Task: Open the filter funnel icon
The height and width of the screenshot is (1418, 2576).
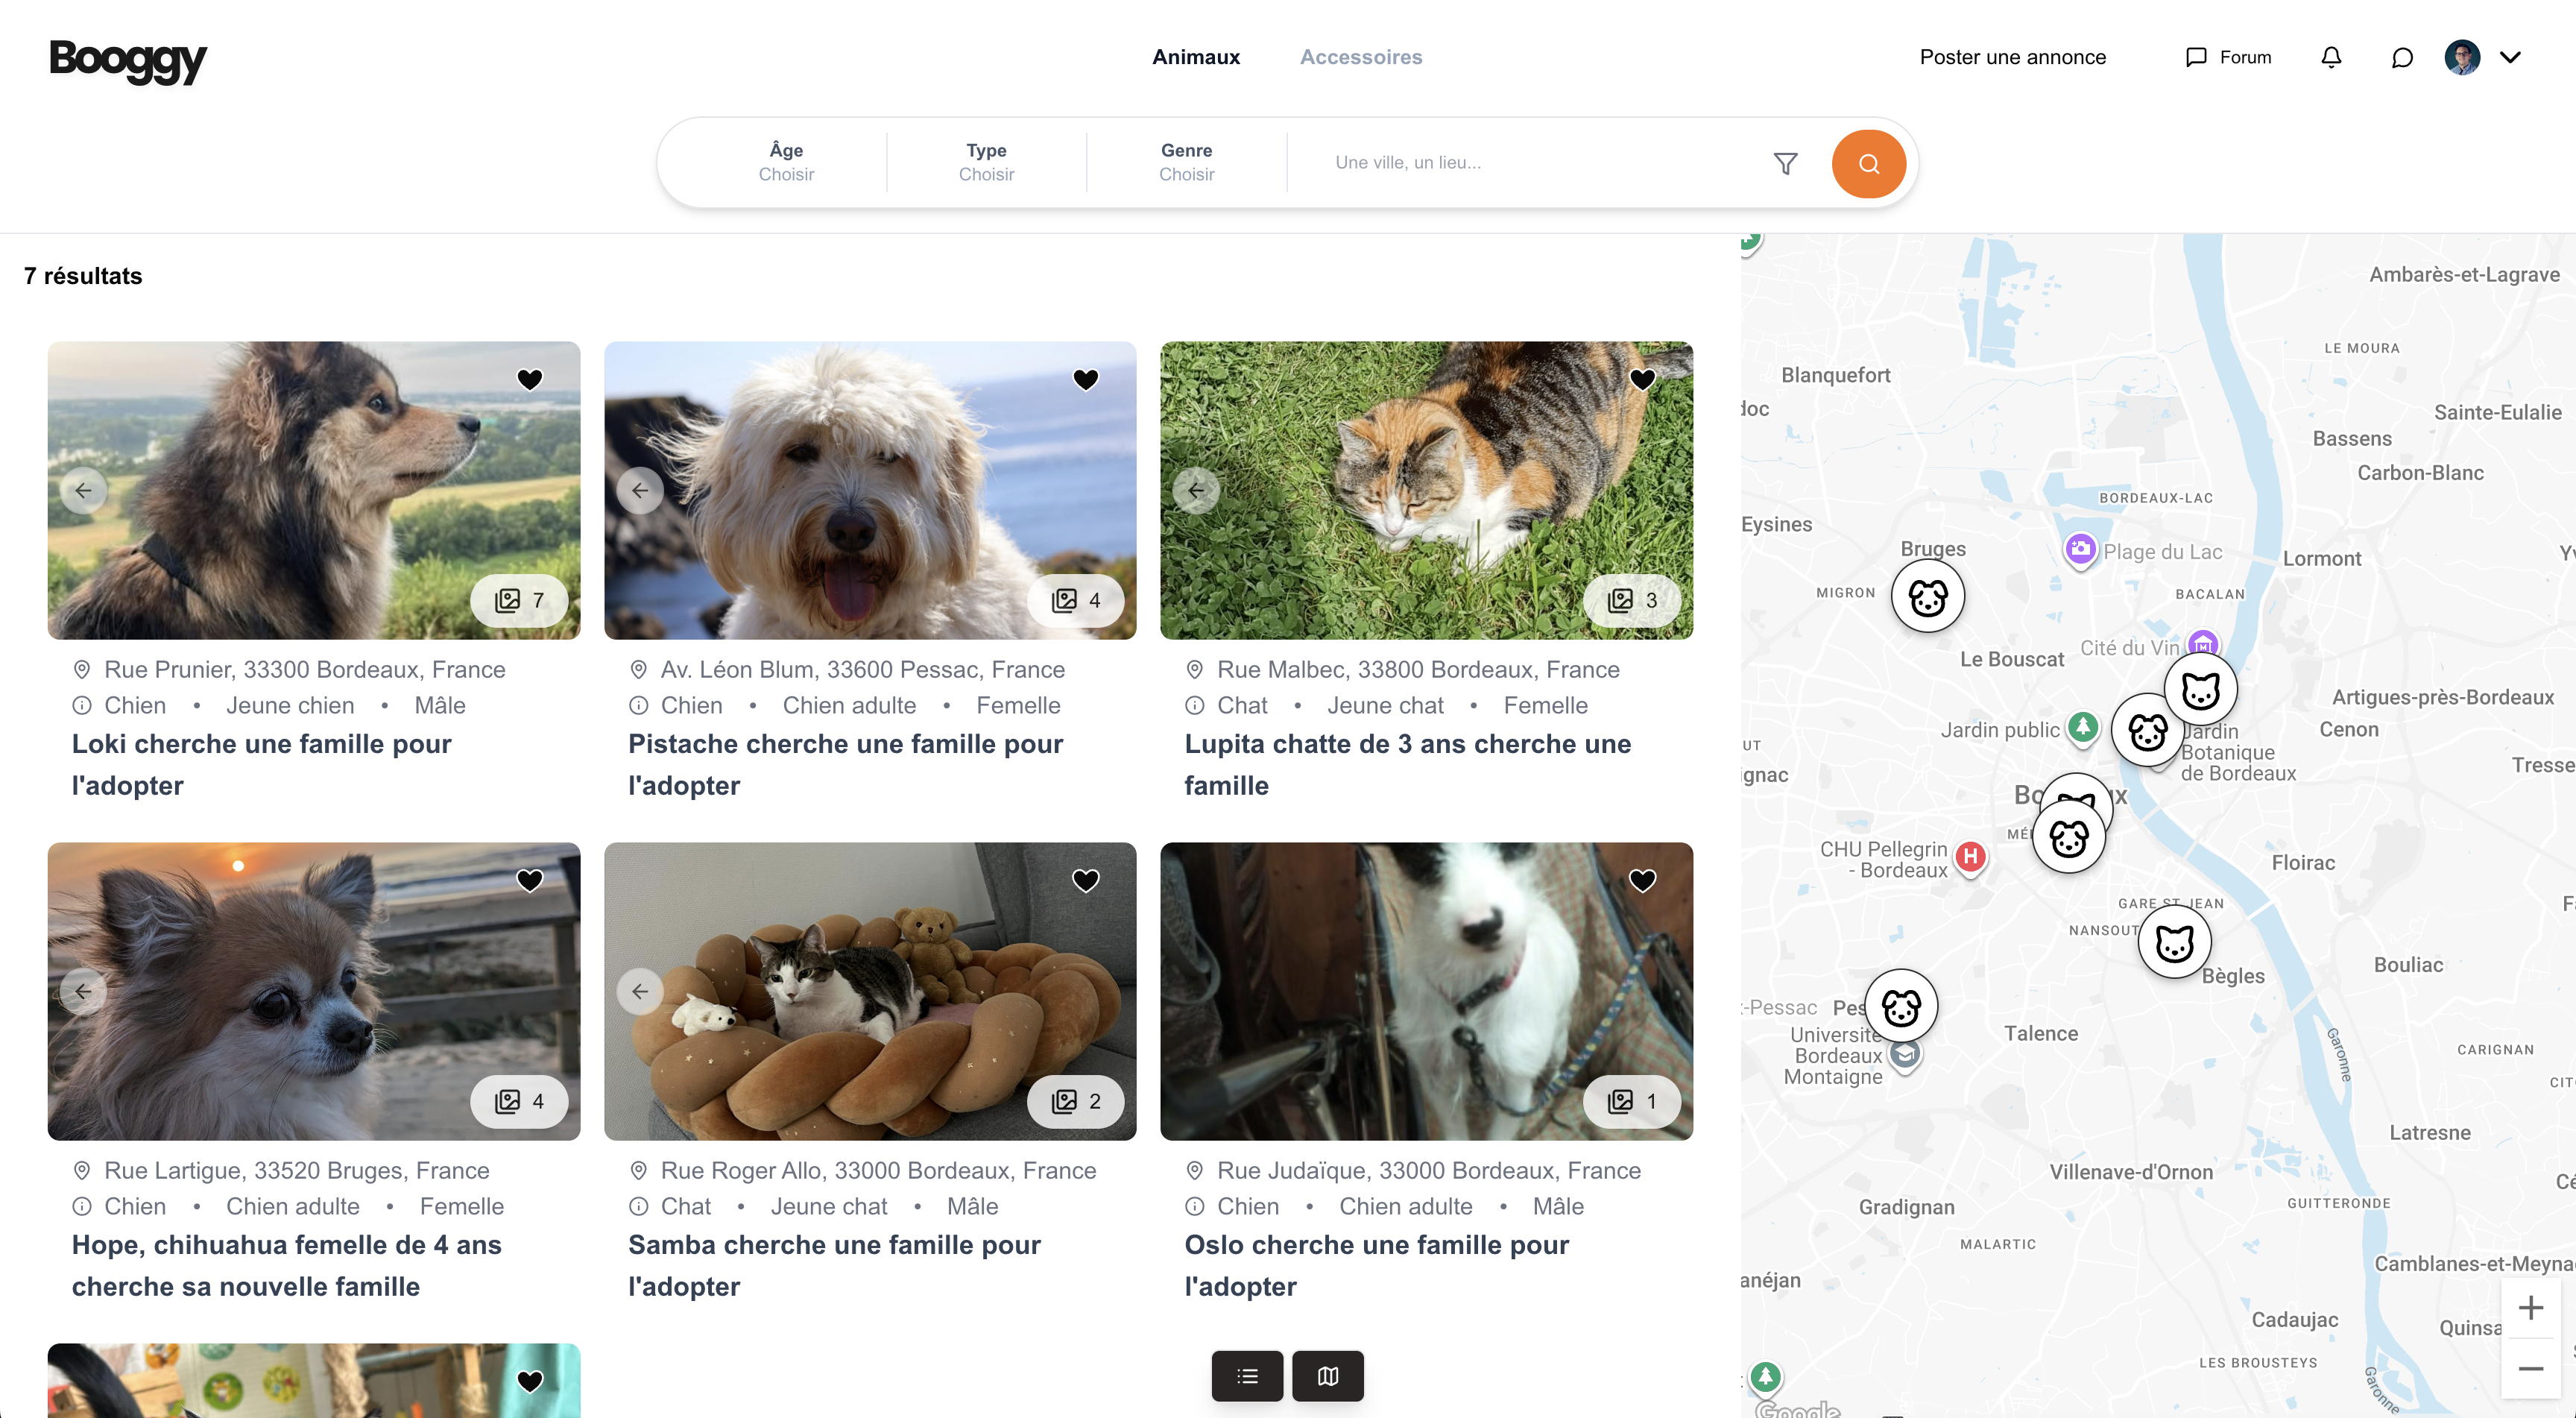Action: [1785, 163]
